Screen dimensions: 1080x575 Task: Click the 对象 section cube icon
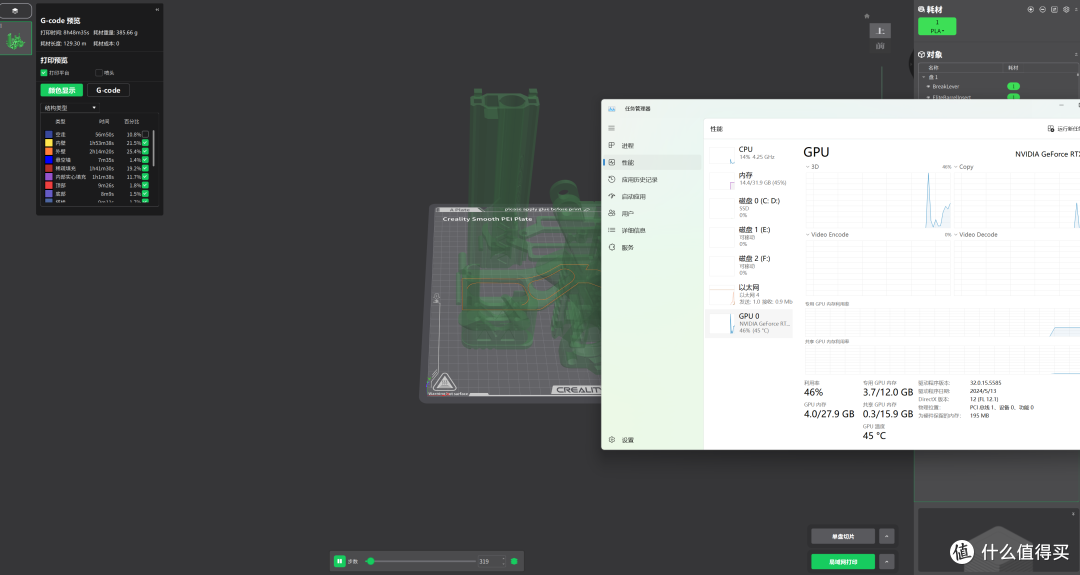pos(922,54)
